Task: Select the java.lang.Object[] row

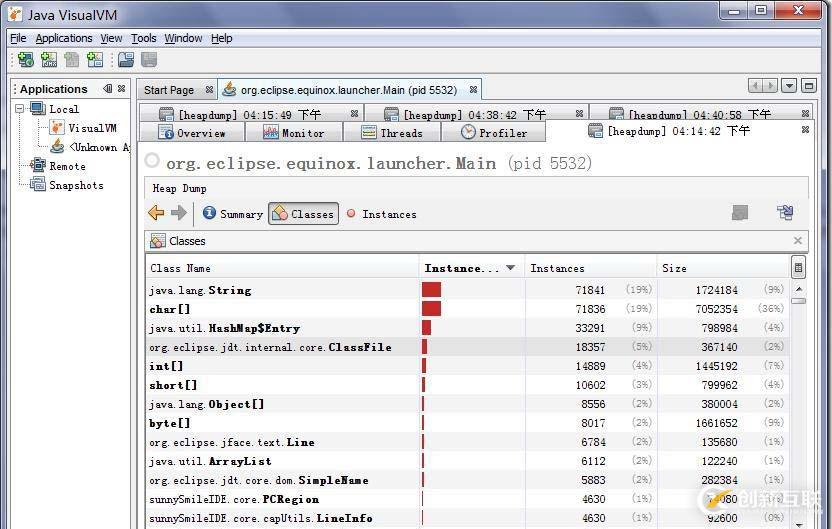Action: click(468, 404)
